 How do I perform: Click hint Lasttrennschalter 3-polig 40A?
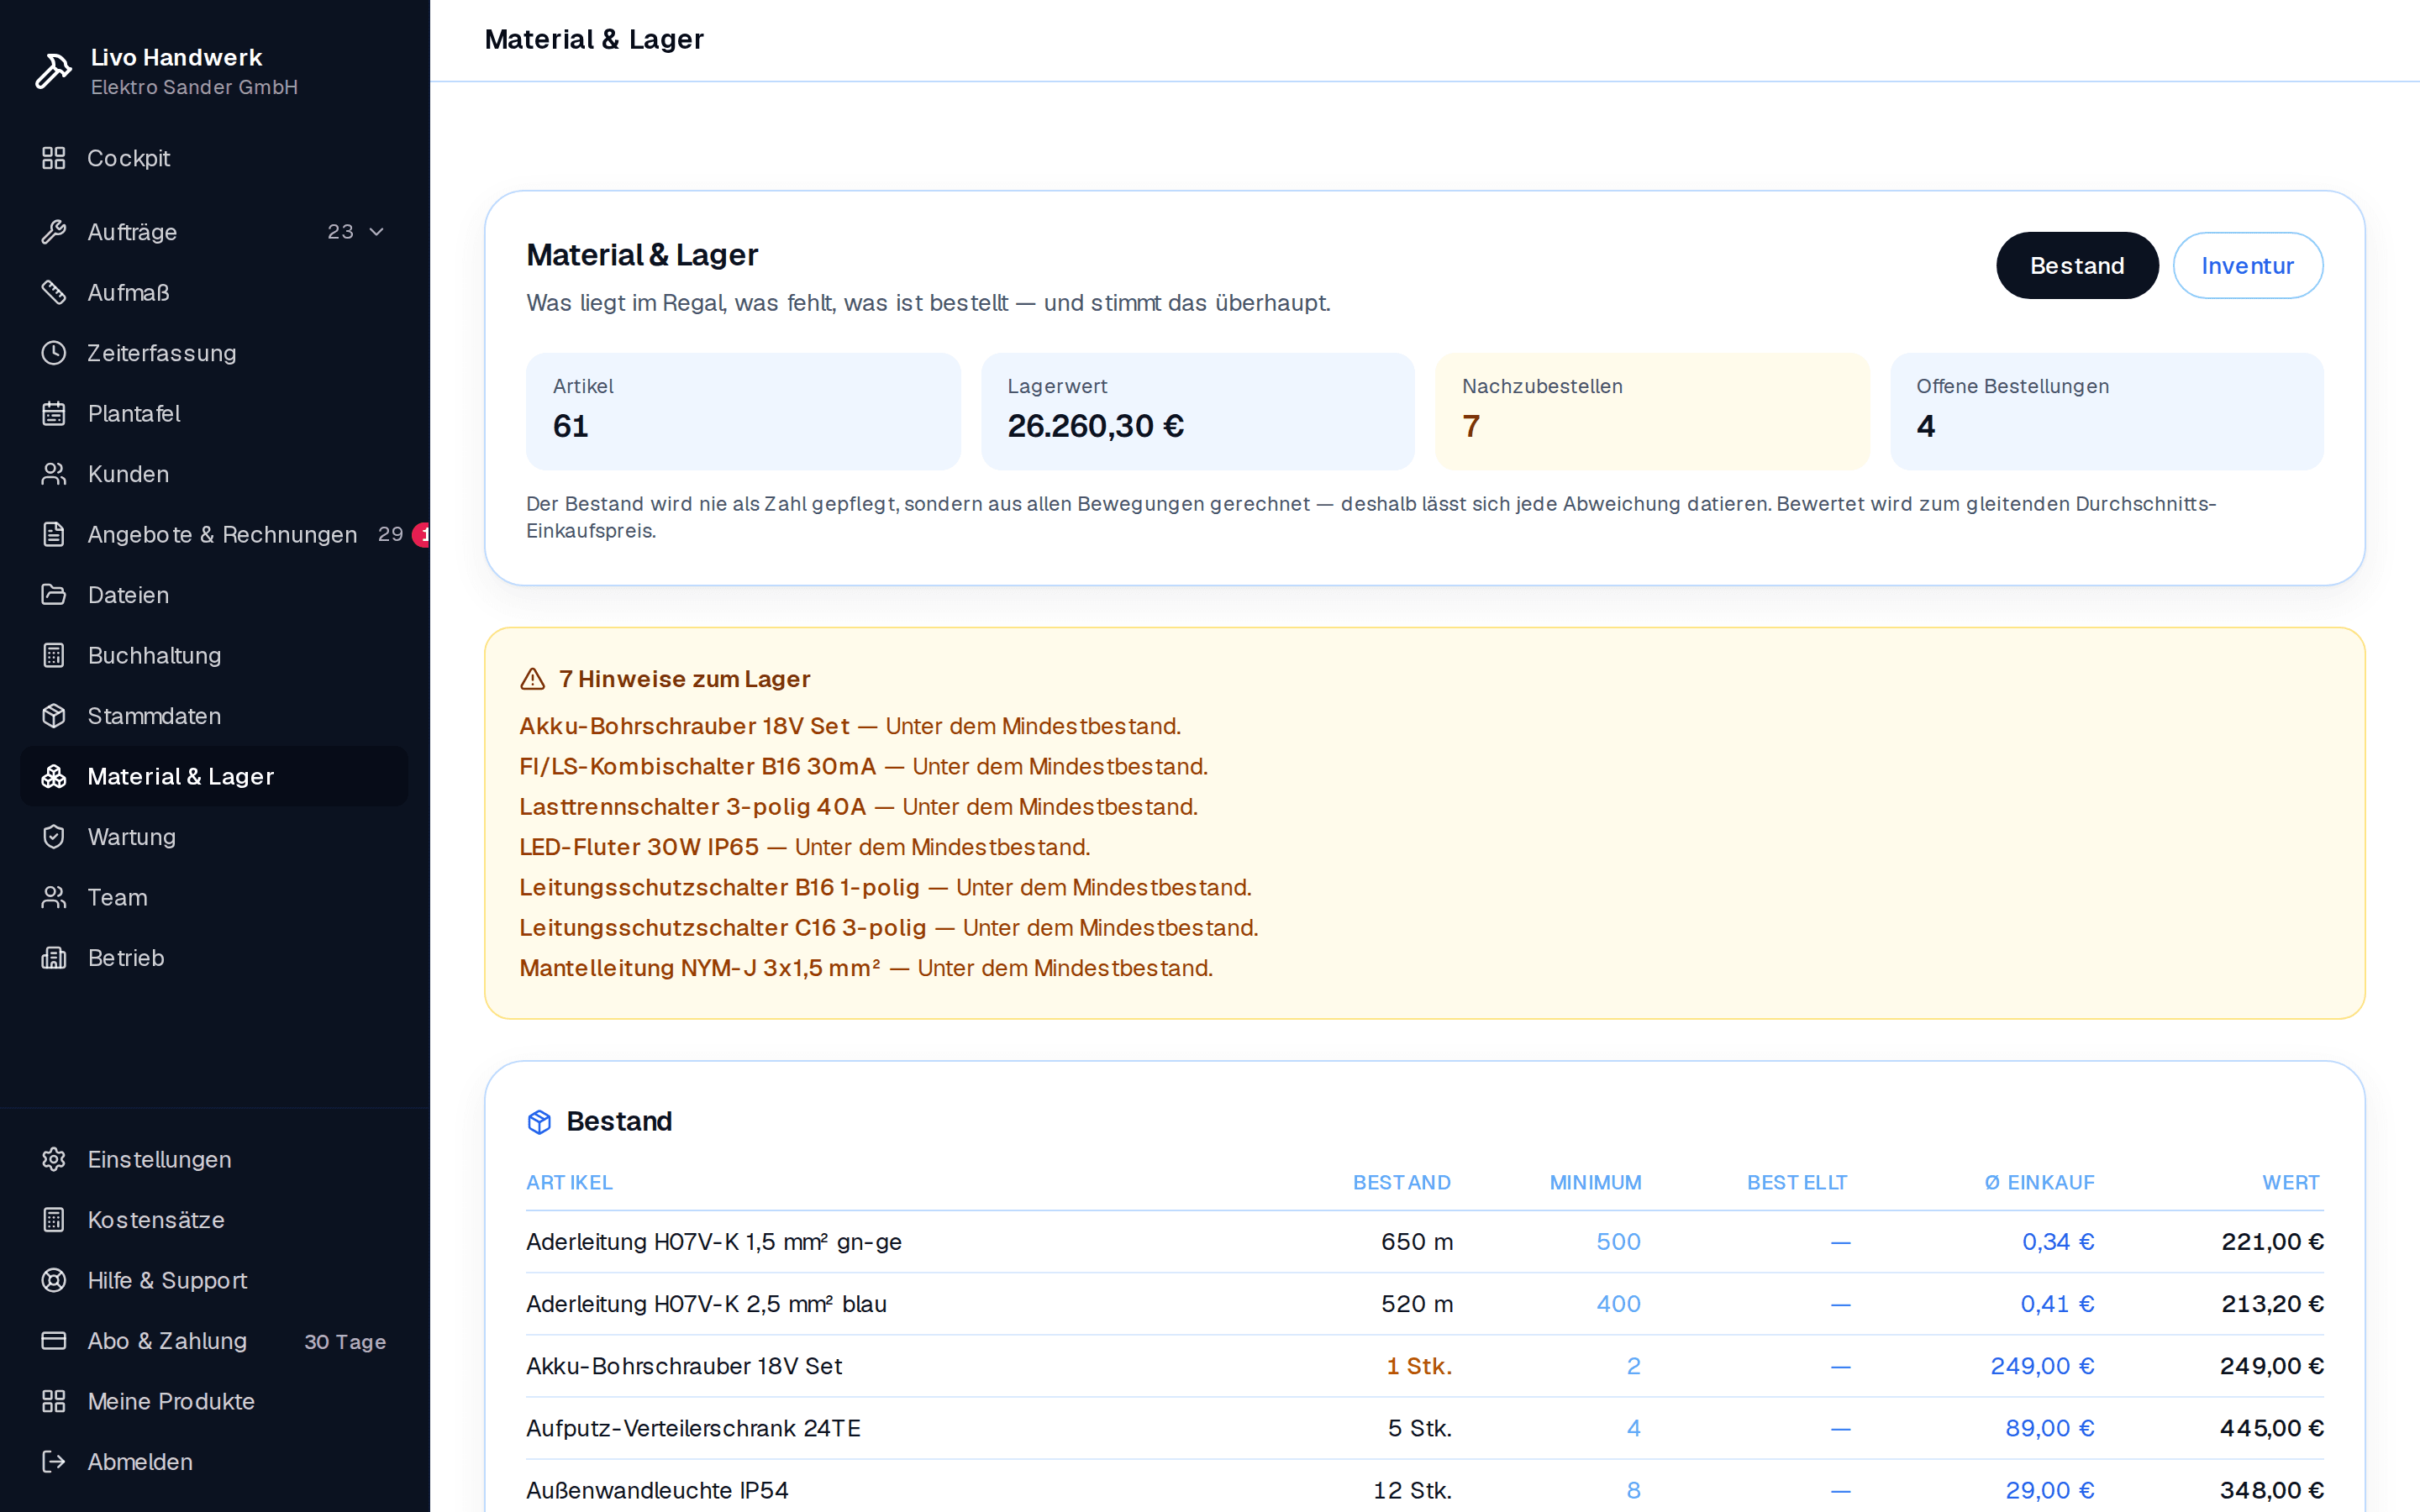692,807
